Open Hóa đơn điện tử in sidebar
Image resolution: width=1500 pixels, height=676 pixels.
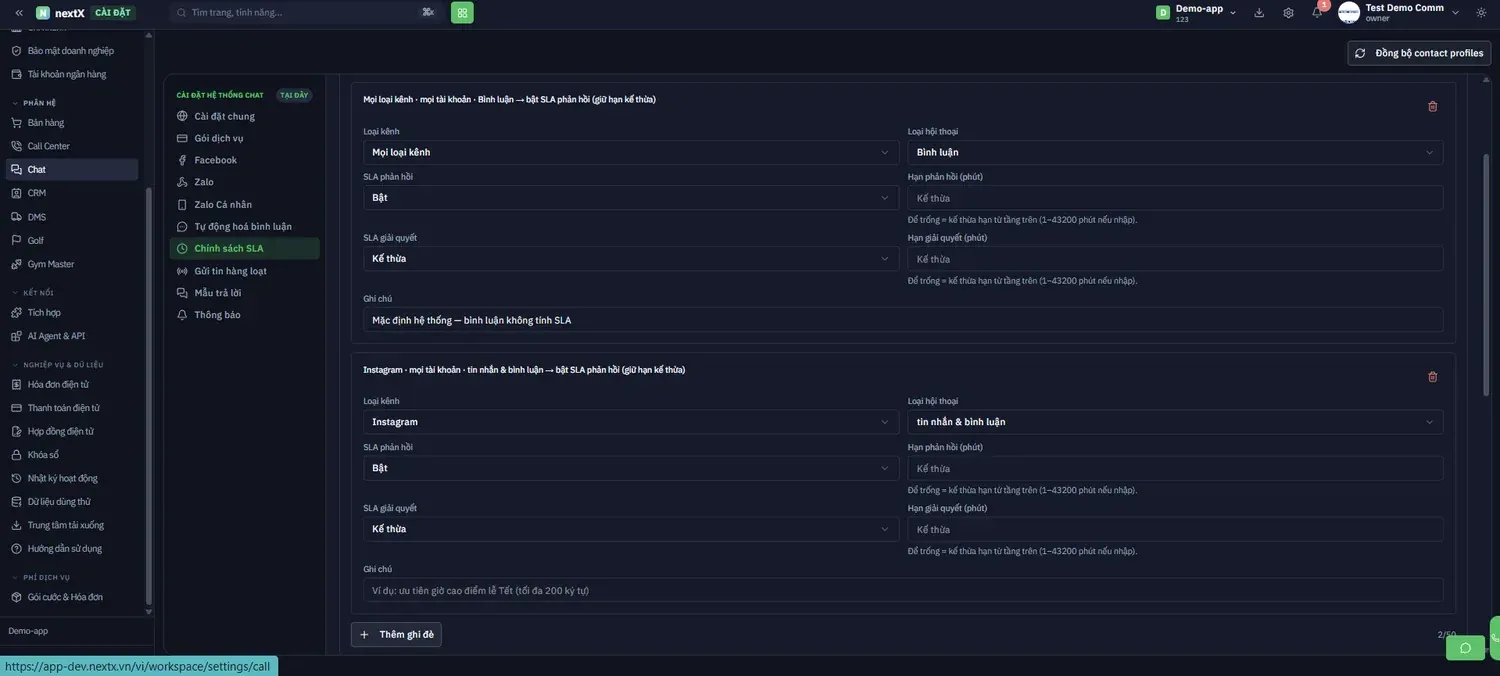pyautogui.click(x=72, y=384)
